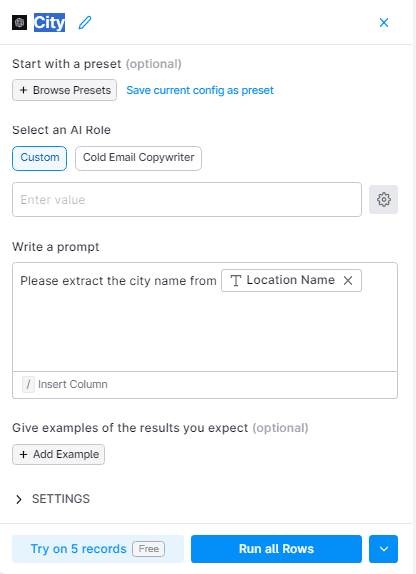The height and width of the screenshot is (574, 416).
Task: Click Try on 5 records button
Action: tap(98, 549)
